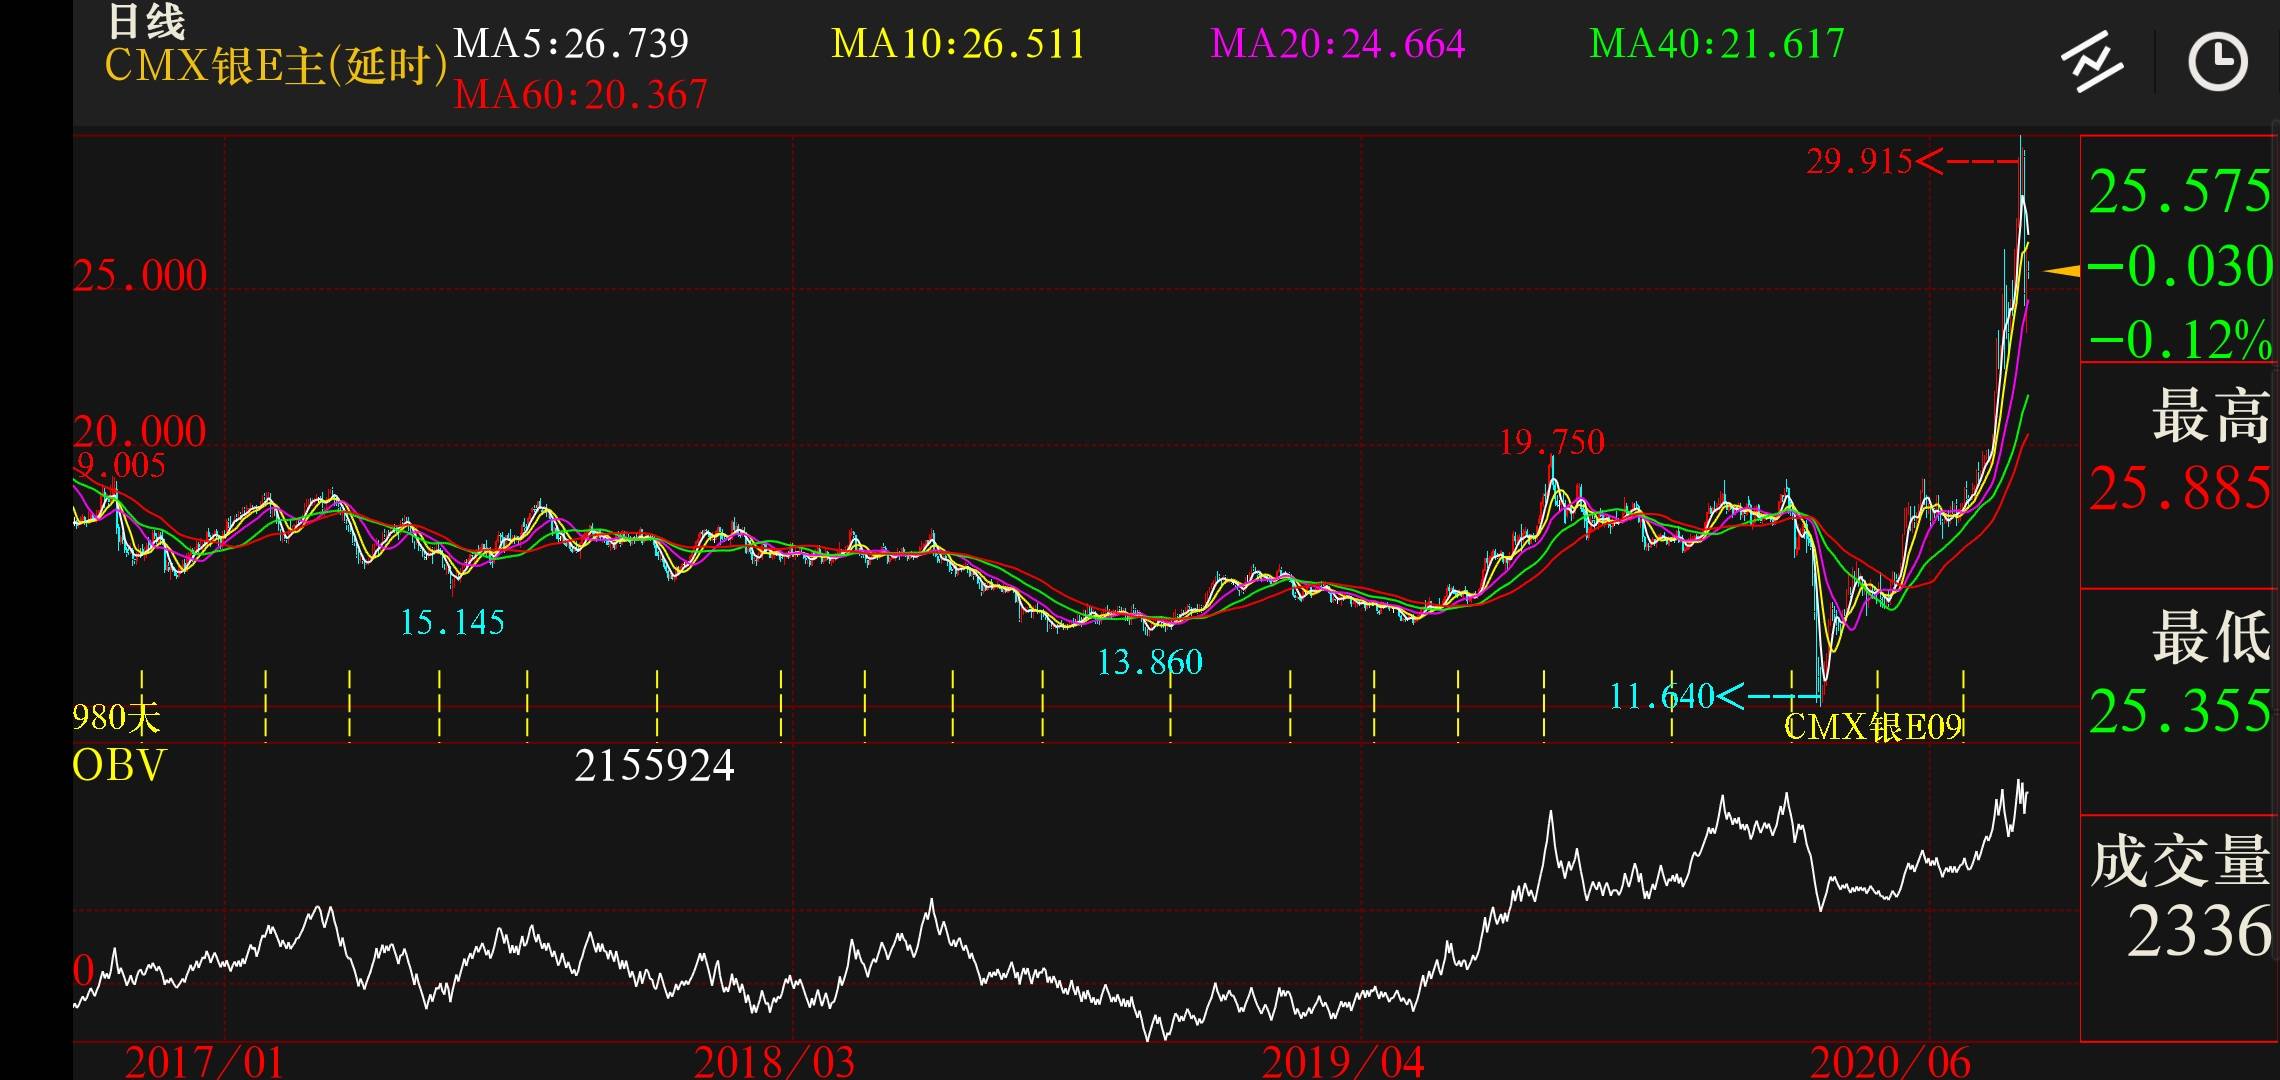
Task: Click the MA60 red average label
Action: [580, 95]
